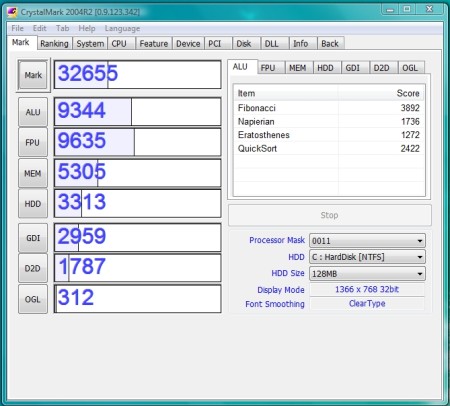The width and height of the screenshot is (450, 406).
Task: Run the OGL benchmark button
Action: [x=33, y=299]
